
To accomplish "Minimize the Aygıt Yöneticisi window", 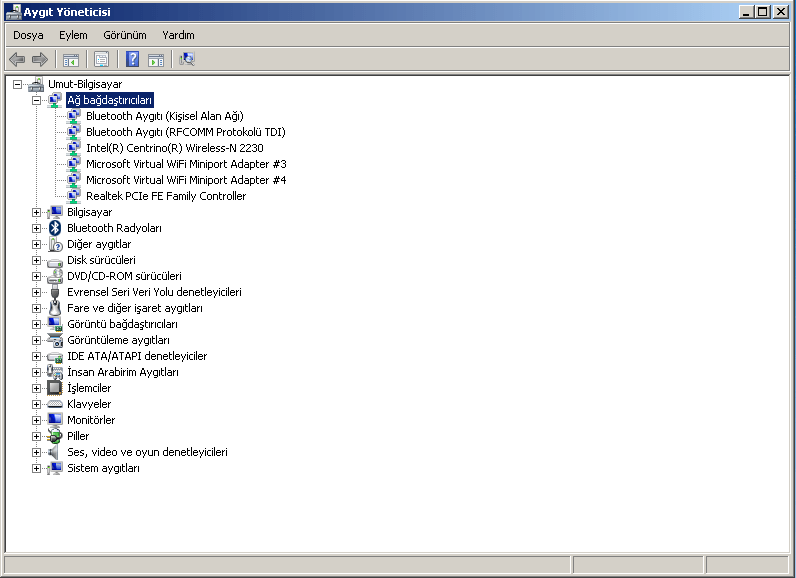I will click(746, 12).
